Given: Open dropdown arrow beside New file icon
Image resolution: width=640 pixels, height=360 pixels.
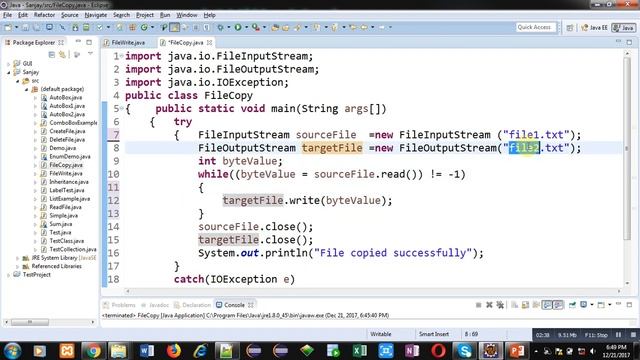Looking at the screenshot, I should click(16, 27).
